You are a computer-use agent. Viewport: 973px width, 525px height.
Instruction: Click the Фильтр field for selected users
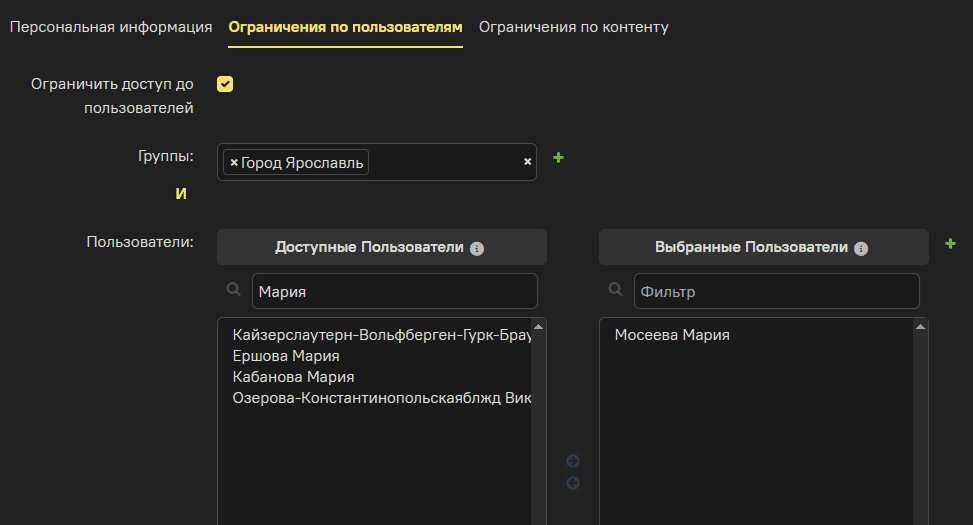775,292
